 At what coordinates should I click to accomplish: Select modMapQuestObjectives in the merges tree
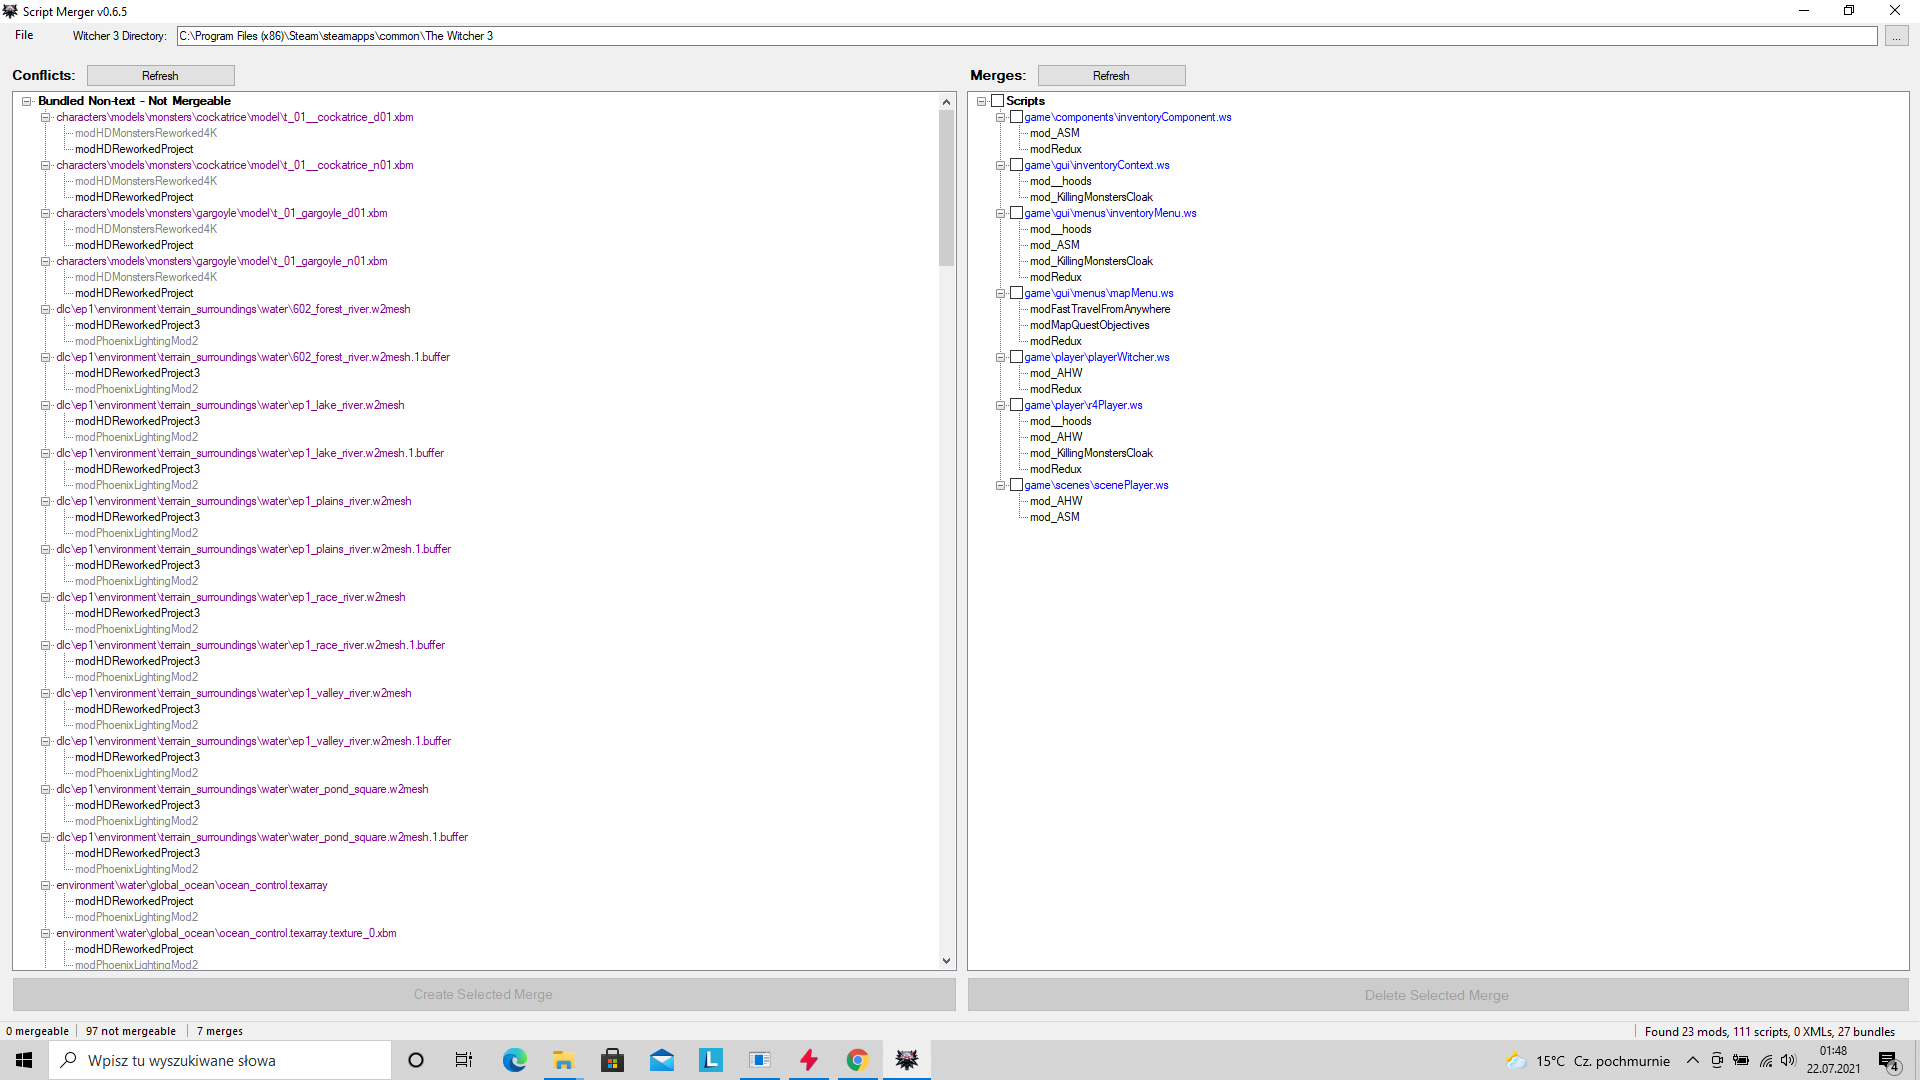[1090, 325]
